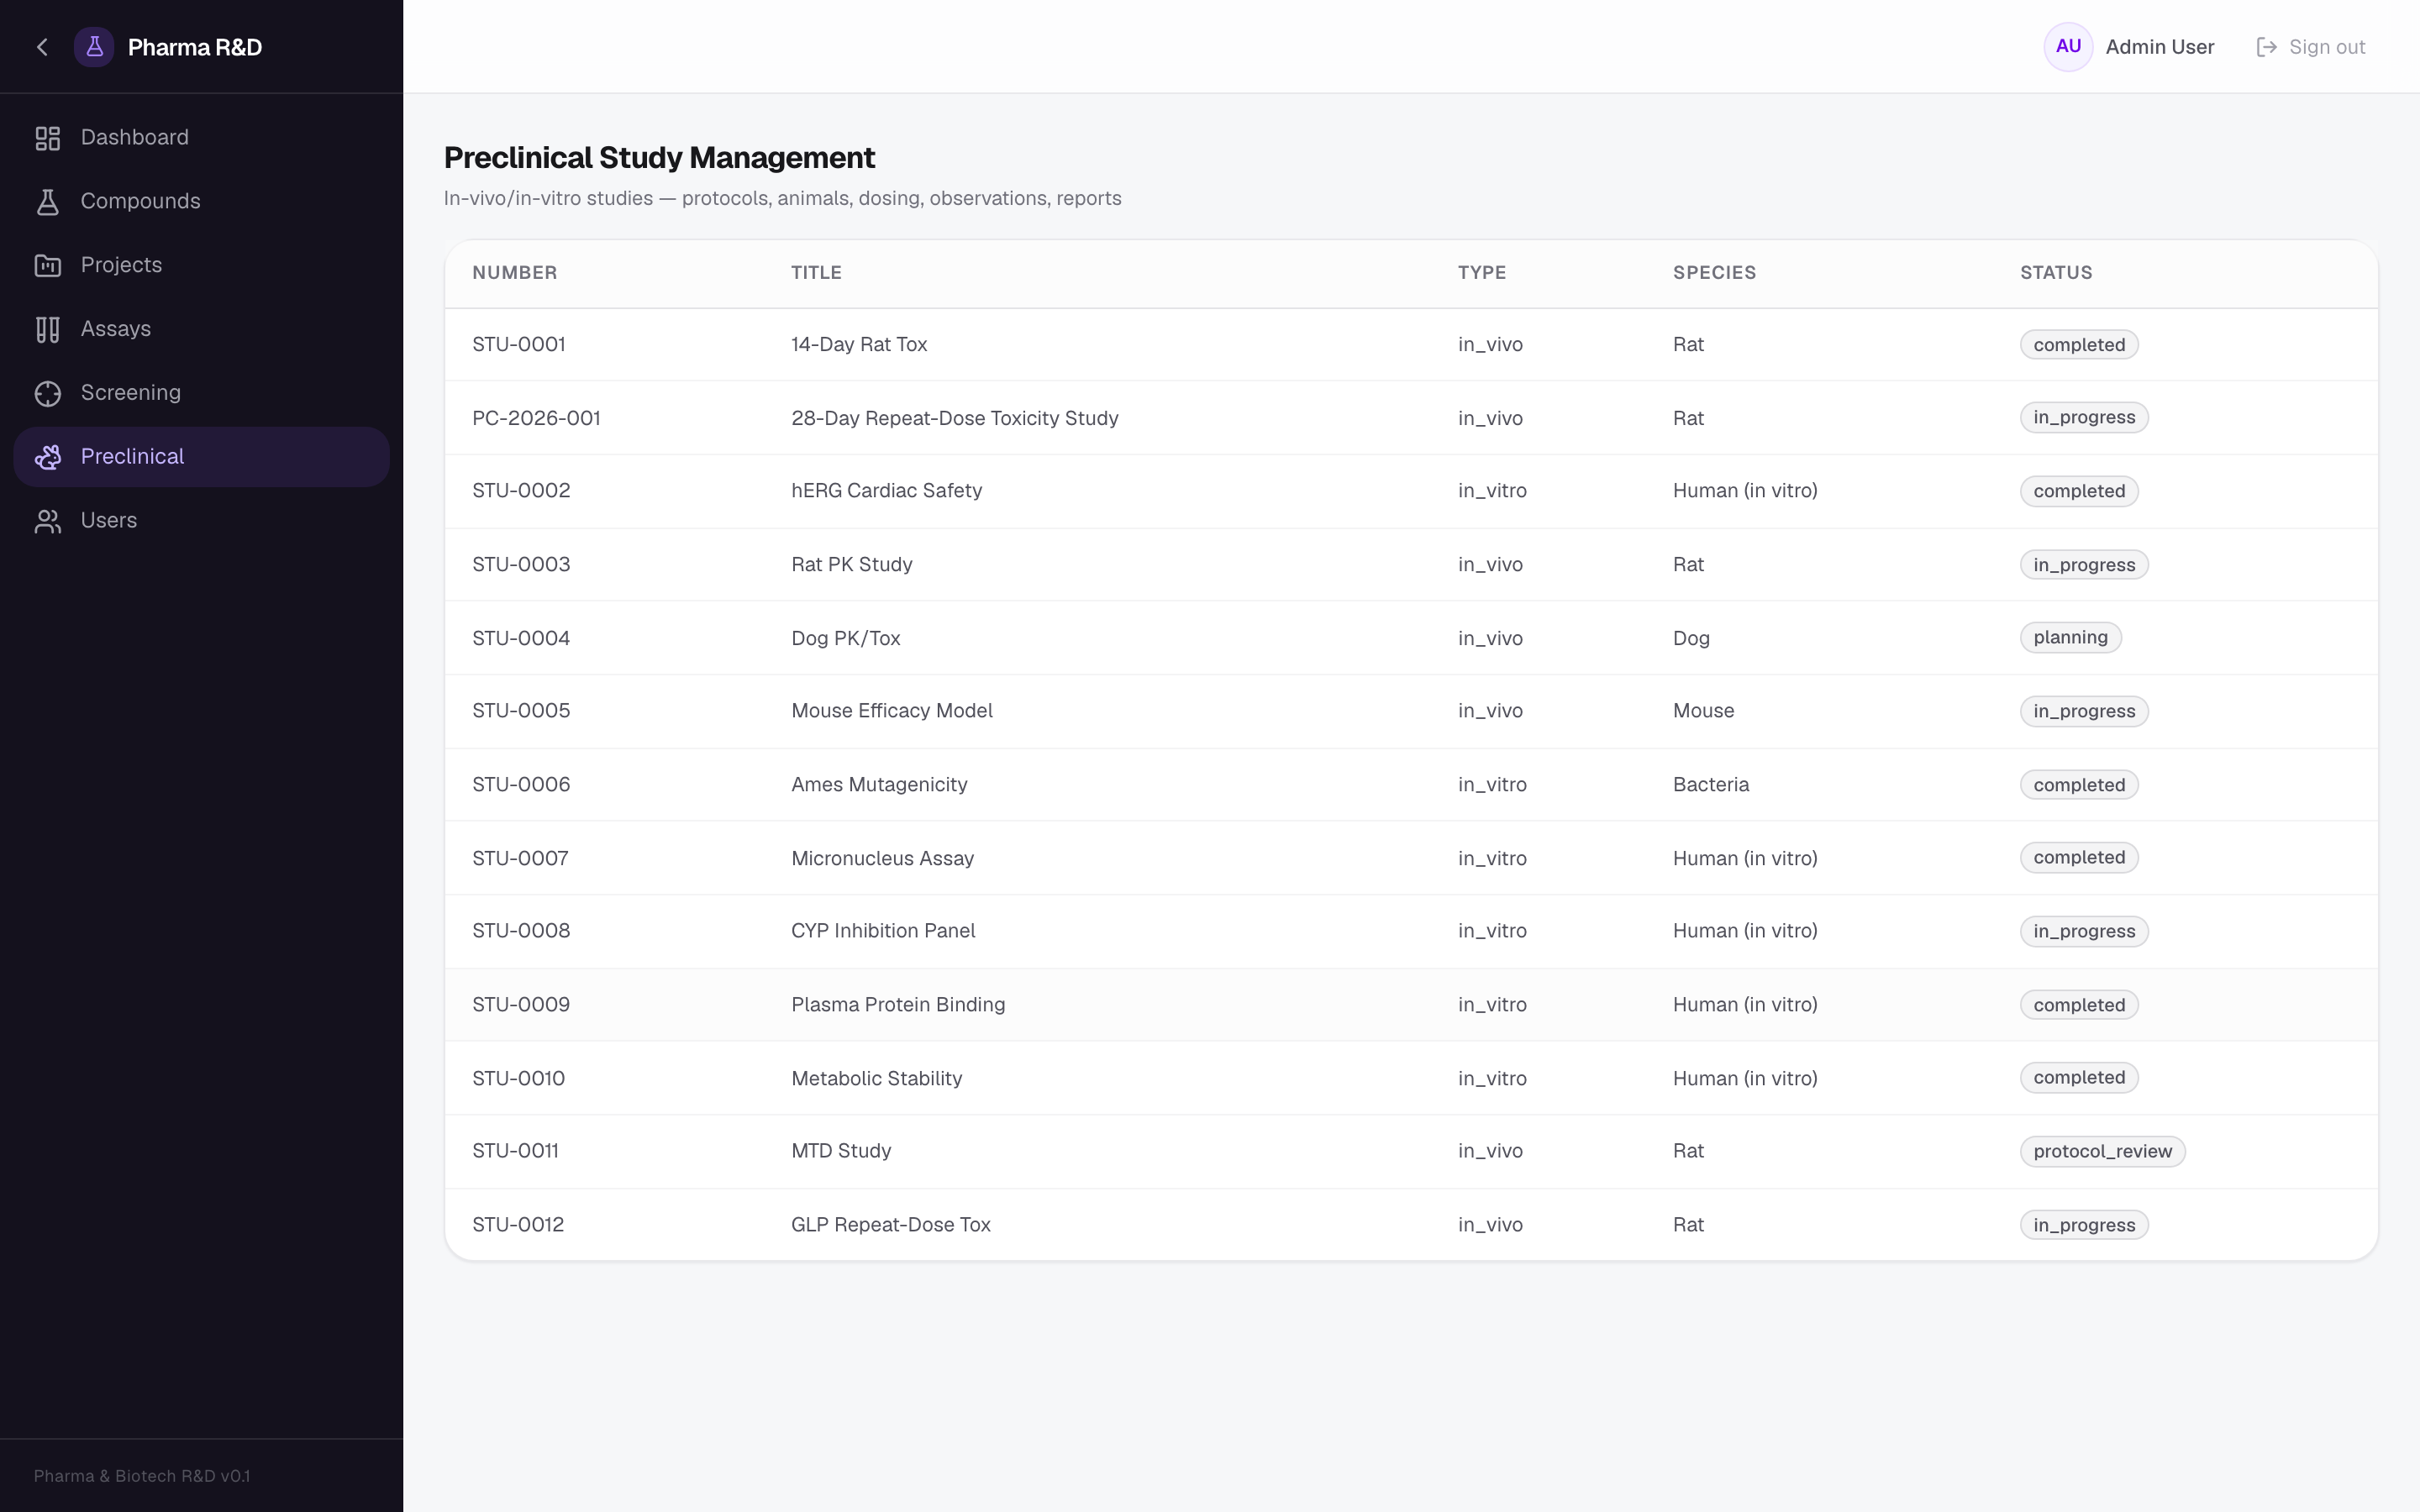Open study number STU-0008
The image size is (2420, 1512).
tap(521, 931)
